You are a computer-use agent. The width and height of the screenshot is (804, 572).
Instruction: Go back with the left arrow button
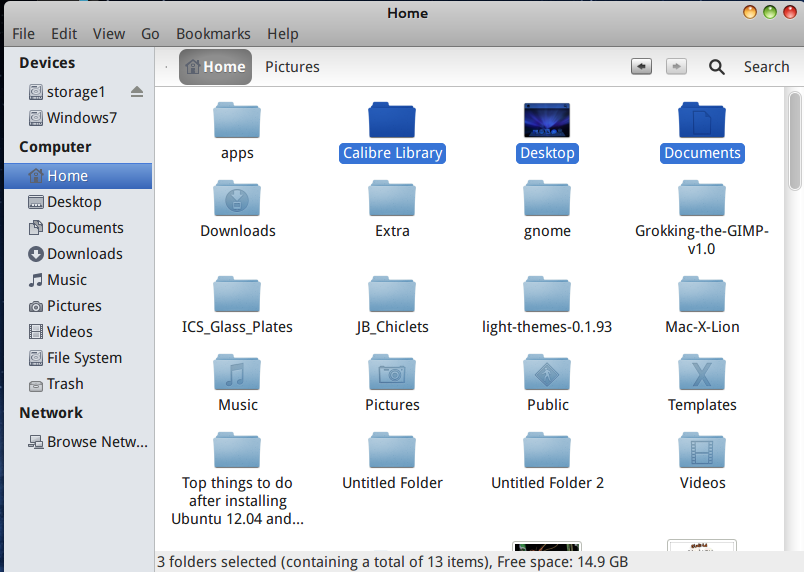[641, 67]
